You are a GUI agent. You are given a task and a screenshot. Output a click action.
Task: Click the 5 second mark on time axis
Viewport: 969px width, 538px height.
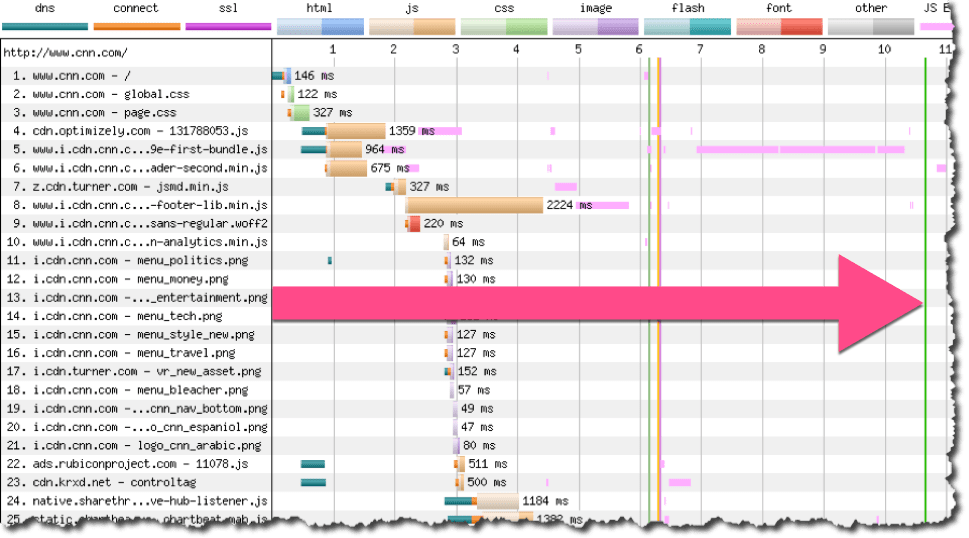coord(578,49)
